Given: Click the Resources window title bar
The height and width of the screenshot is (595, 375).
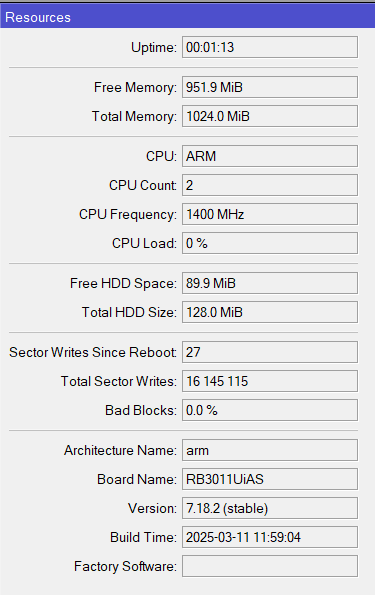Looking at the screenshot, I should tap(188, 17).
